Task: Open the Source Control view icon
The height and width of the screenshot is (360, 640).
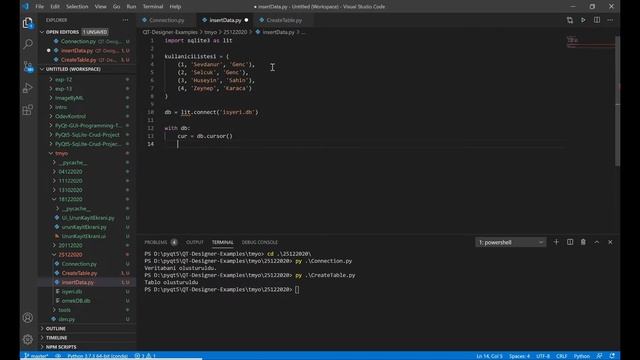Action: pyautogui.click(x=28, y=66)
